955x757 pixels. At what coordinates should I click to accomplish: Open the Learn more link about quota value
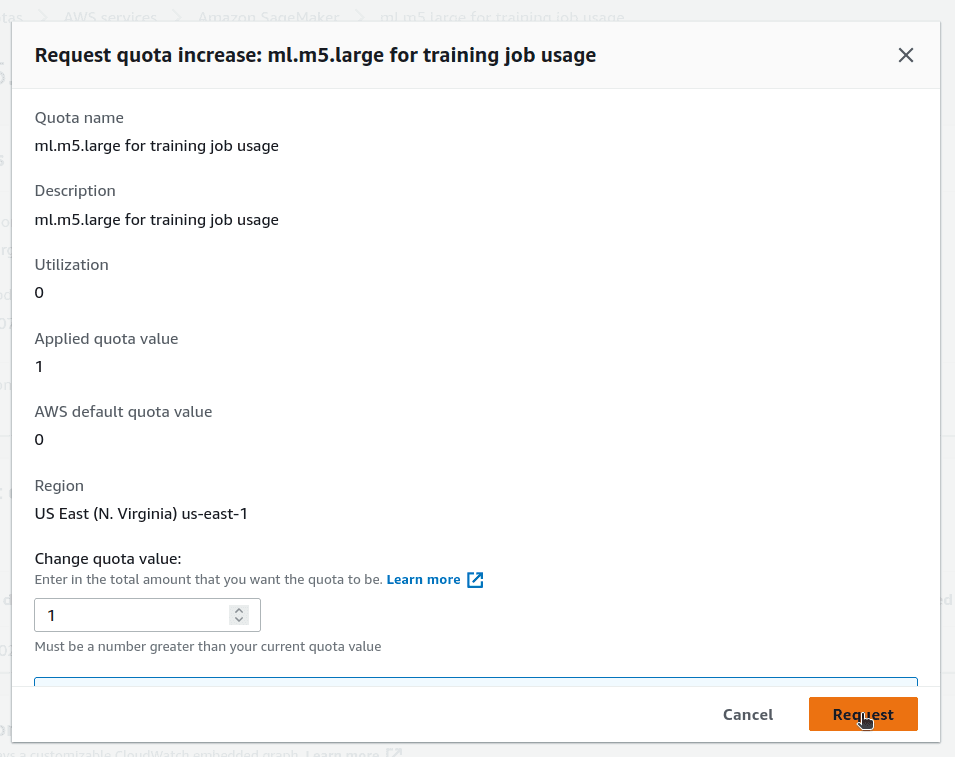423,580
